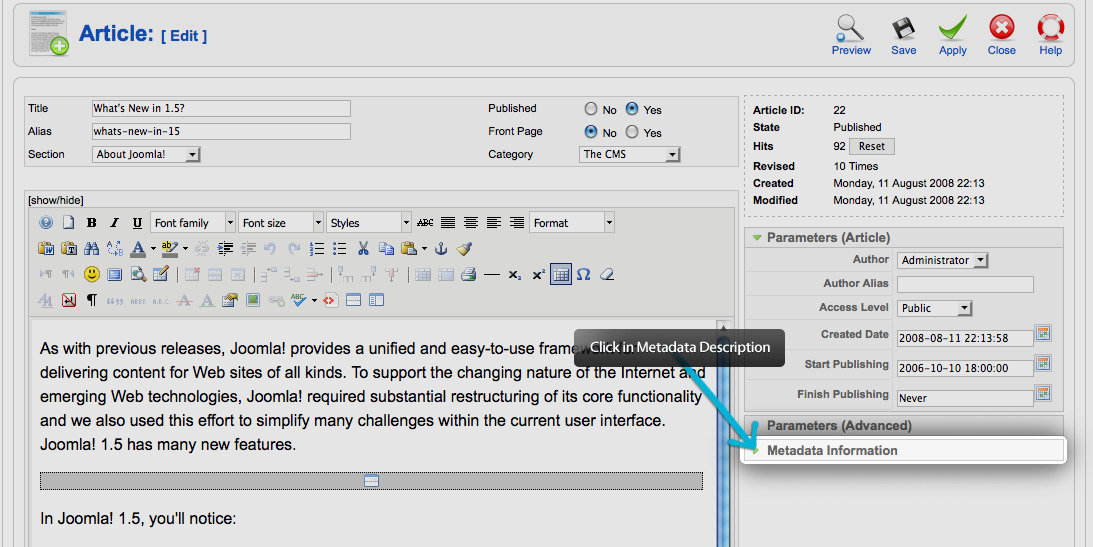Insert special character (omega)
Viewport: 1093px width, 547px height.
click(583, 275)
